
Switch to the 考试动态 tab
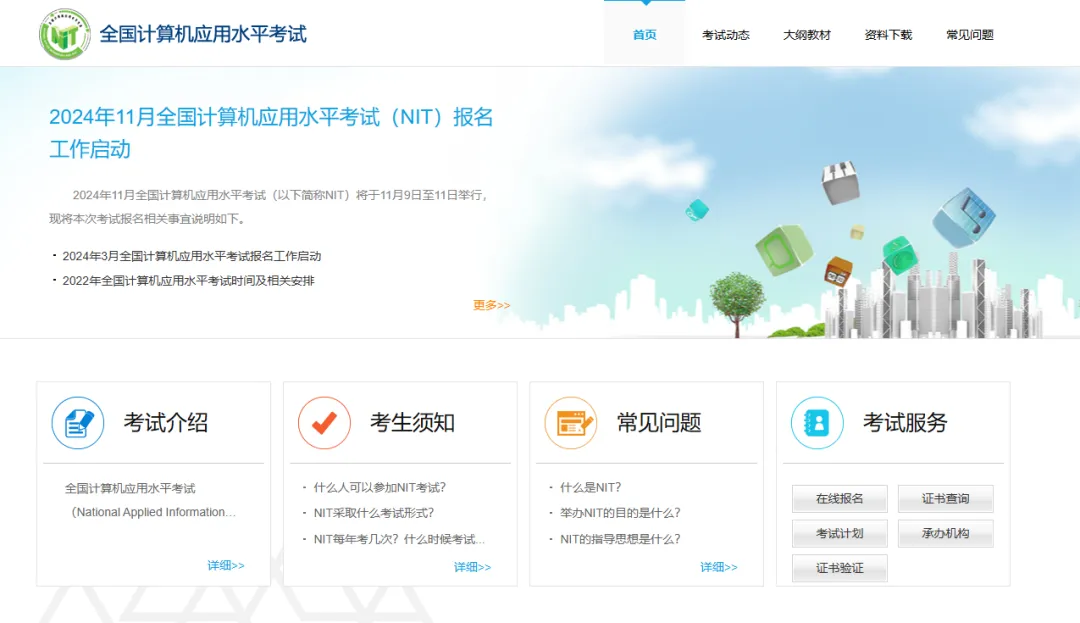coord(726,33)
